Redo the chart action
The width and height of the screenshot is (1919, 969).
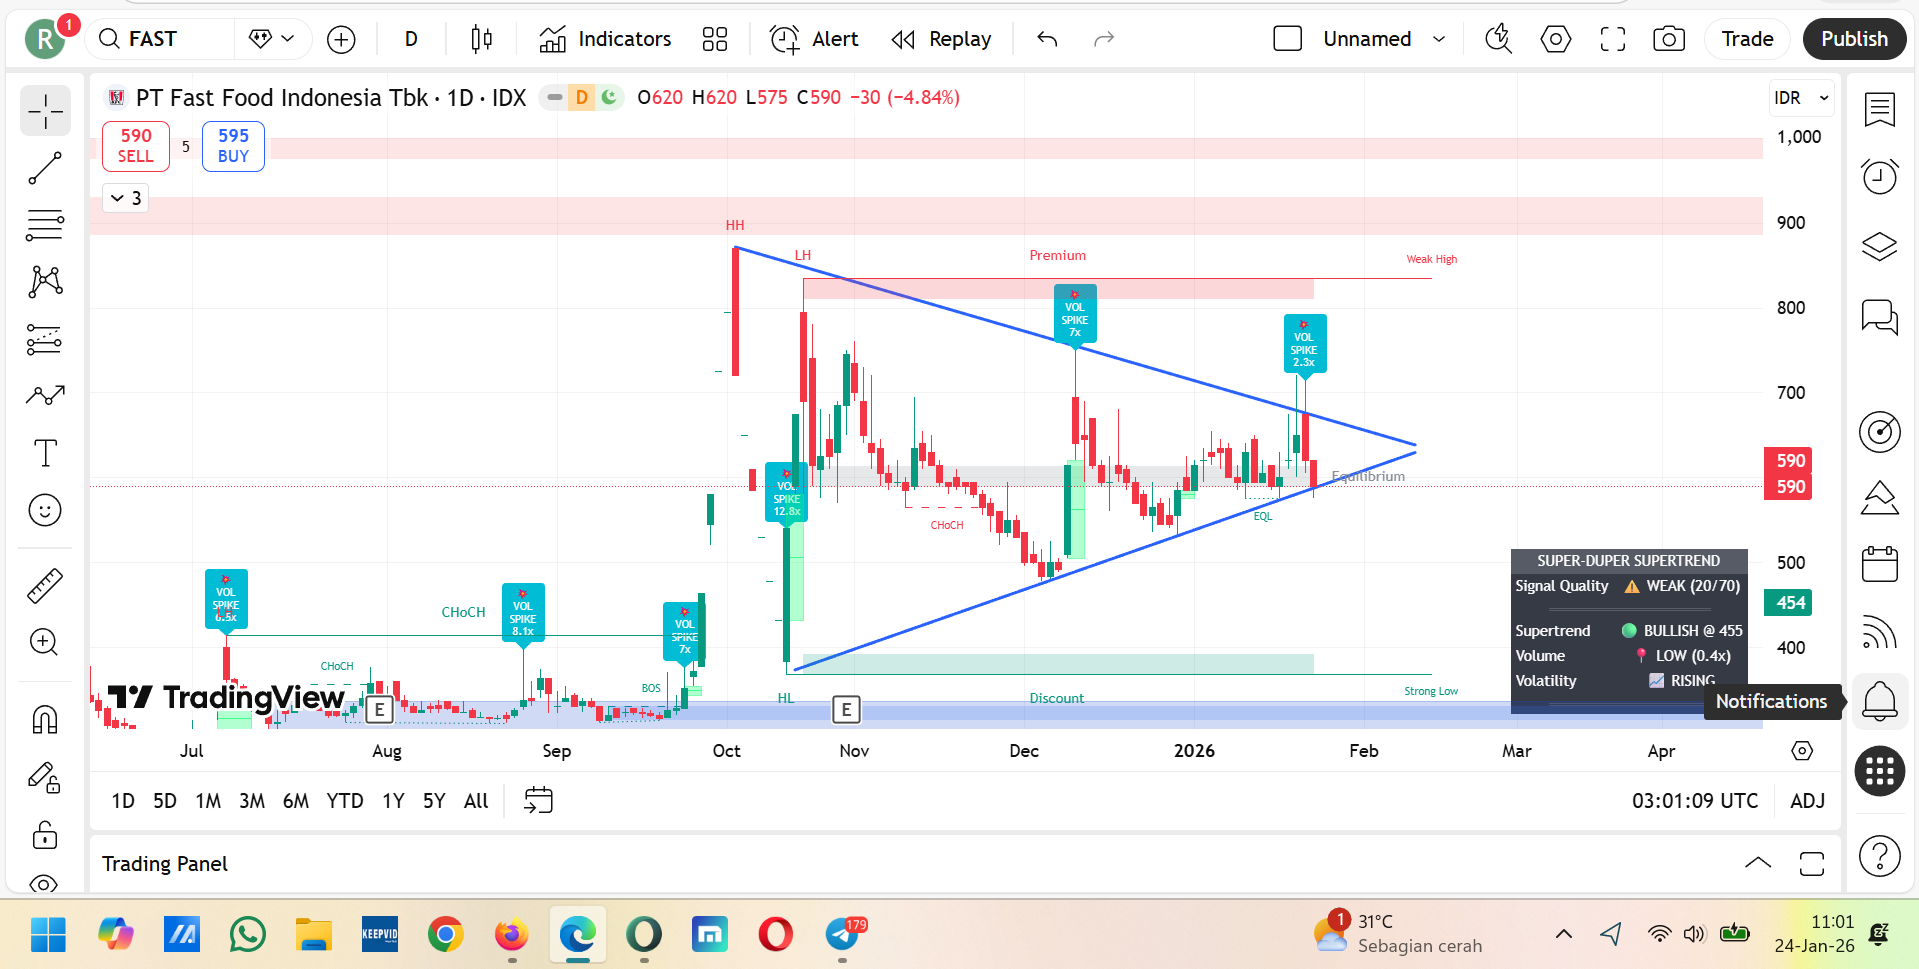tap(1104, 39)
